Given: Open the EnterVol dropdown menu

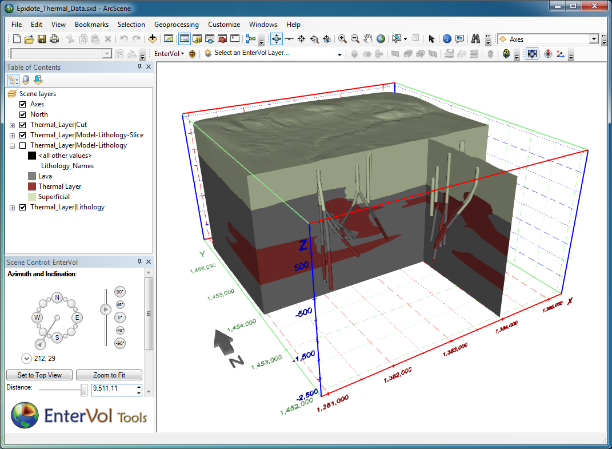Looking at the screenshot, I should click(169, 53).
